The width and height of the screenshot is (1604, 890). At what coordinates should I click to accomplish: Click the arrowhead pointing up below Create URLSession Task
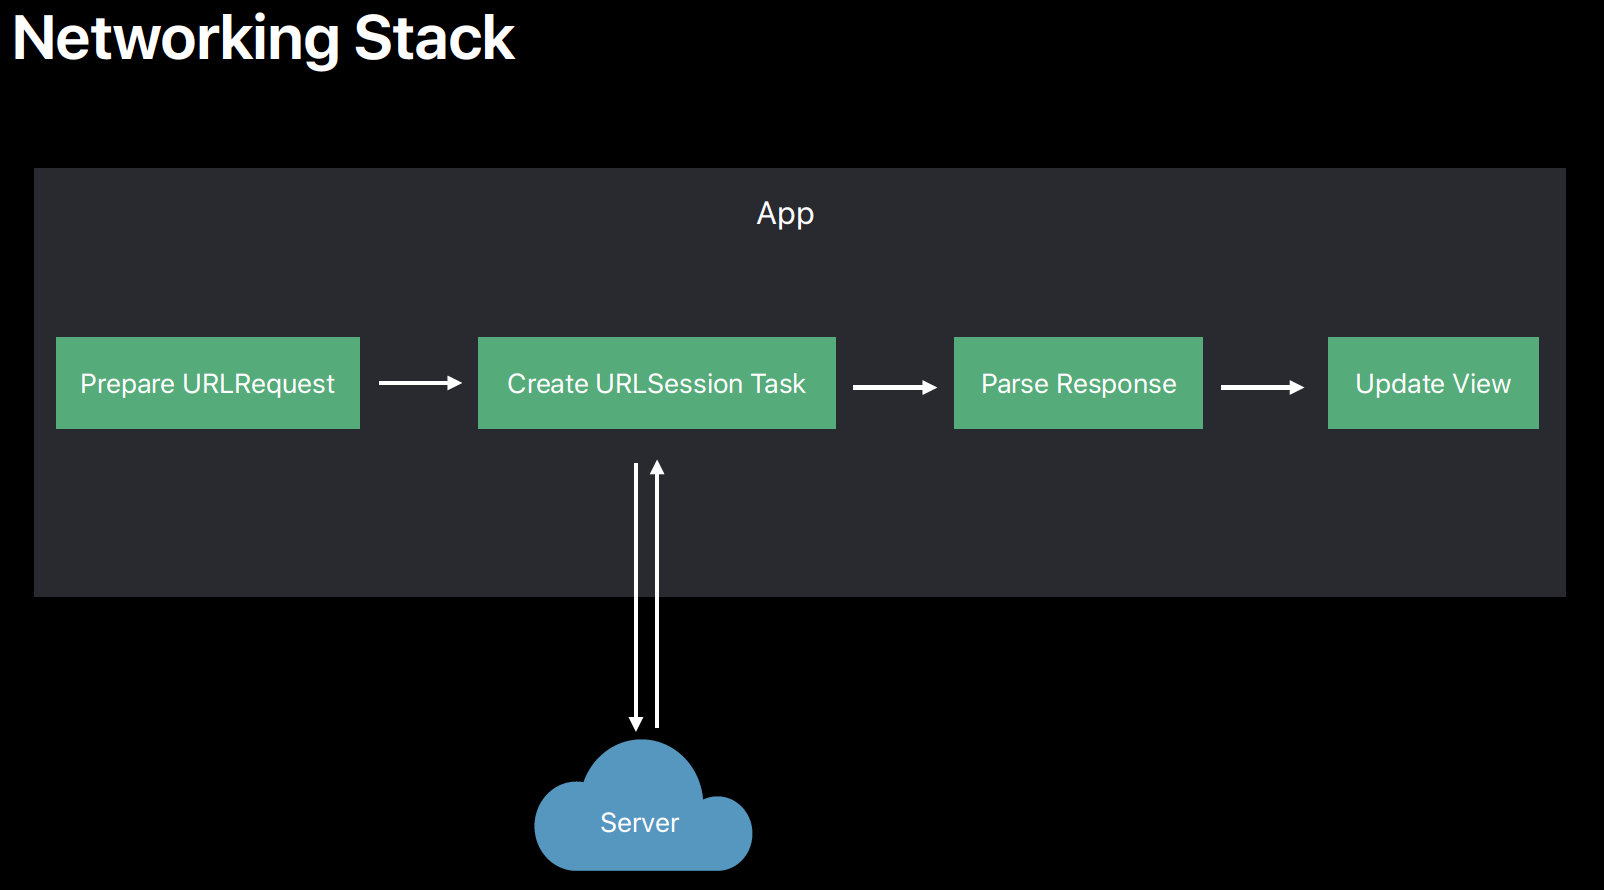657,467
